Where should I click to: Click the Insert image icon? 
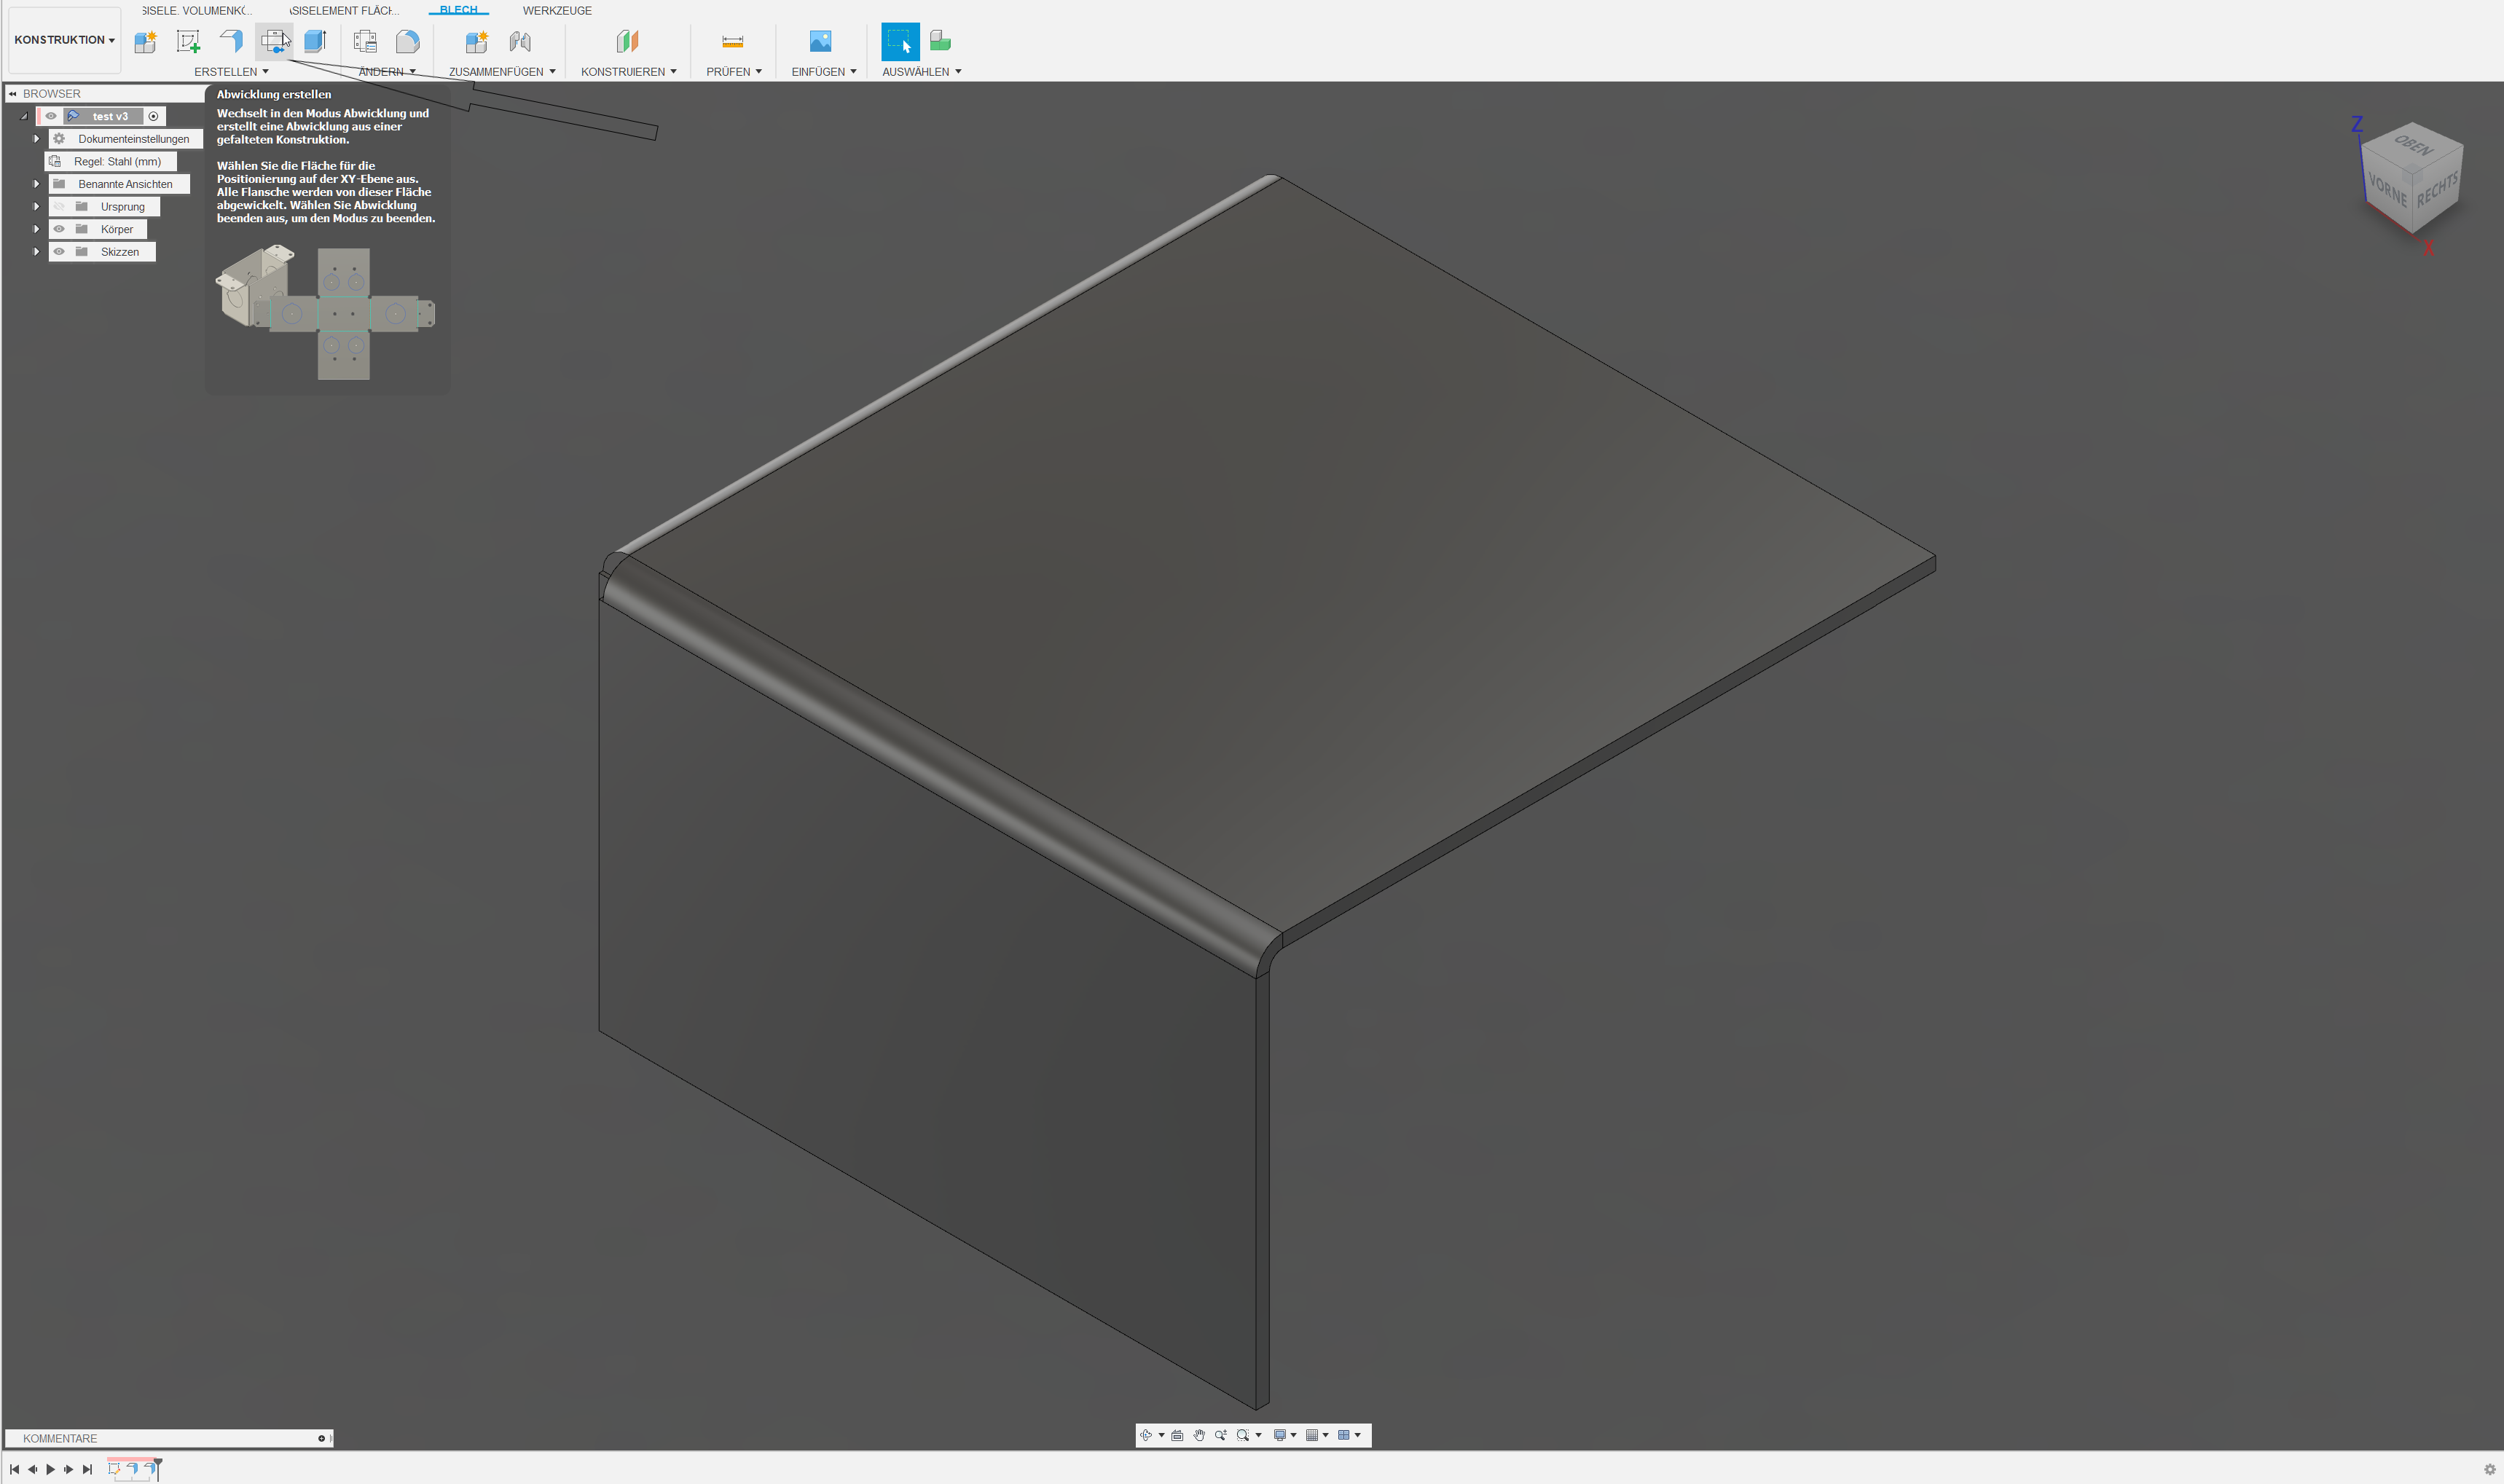(820, 41)
